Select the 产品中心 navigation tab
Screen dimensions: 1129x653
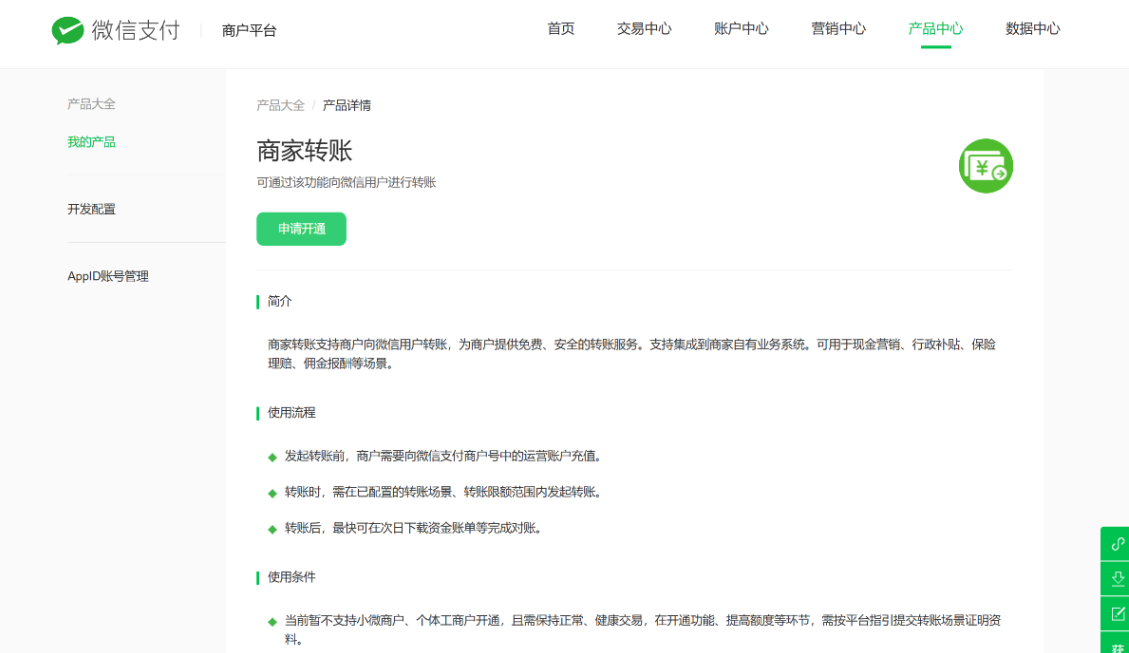pyautogui.click(x=935, y=29)
